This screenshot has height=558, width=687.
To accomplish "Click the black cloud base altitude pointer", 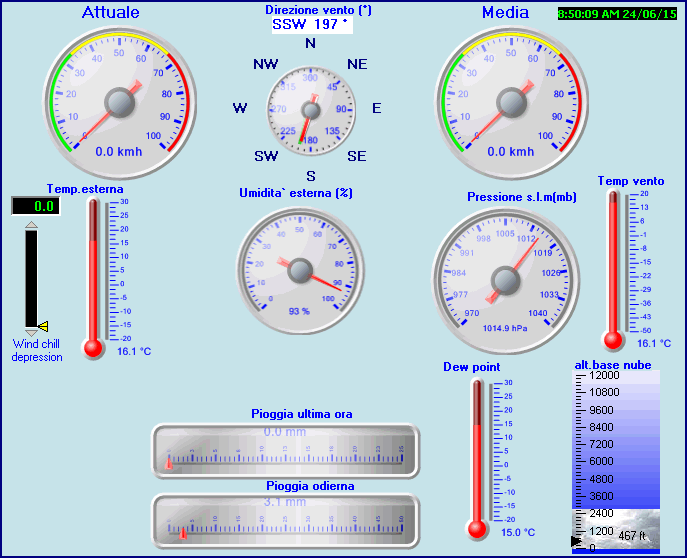I will click(575, 541).
